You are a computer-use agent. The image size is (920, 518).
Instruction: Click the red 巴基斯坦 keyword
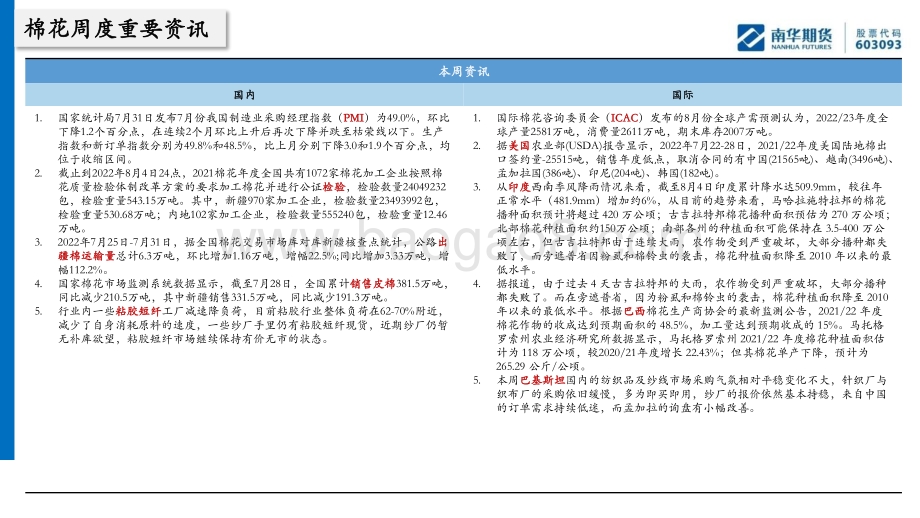(542, 380)
